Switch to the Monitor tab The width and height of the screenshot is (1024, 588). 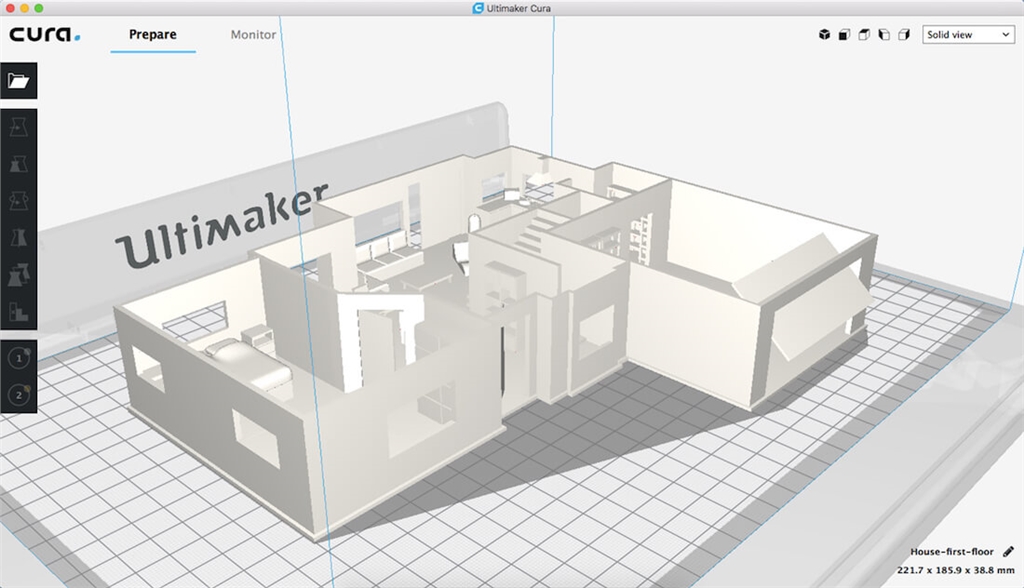click(253, 35)
